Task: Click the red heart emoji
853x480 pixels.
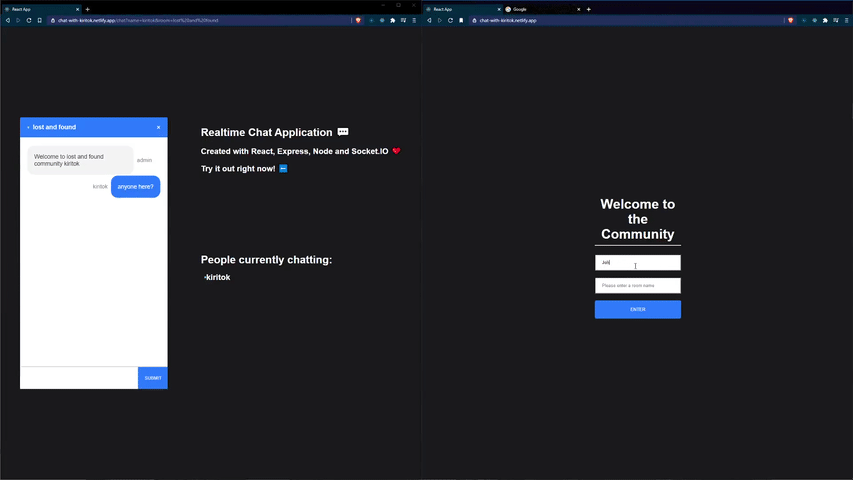Action: [x=396, y=151]
